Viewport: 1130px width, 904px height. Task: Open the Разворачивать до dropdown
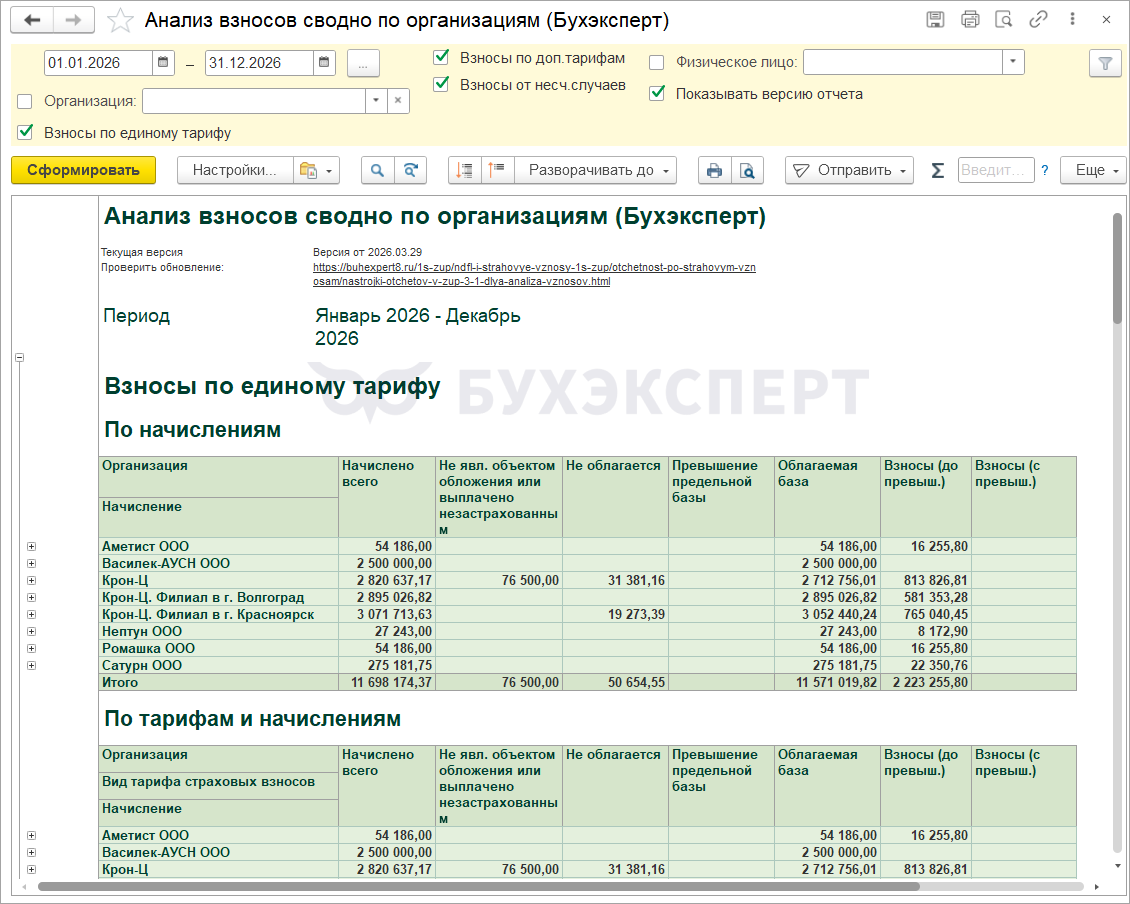[595, 170]
